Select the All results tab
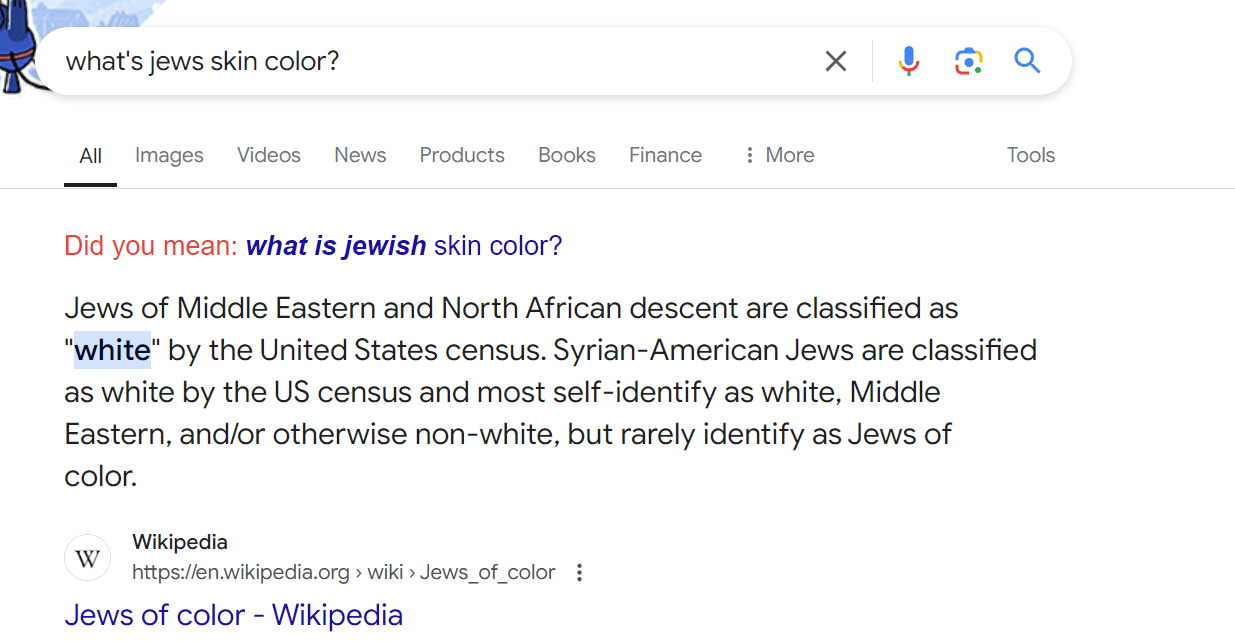Screen dimensions: 1235x641 pos(90,156)
